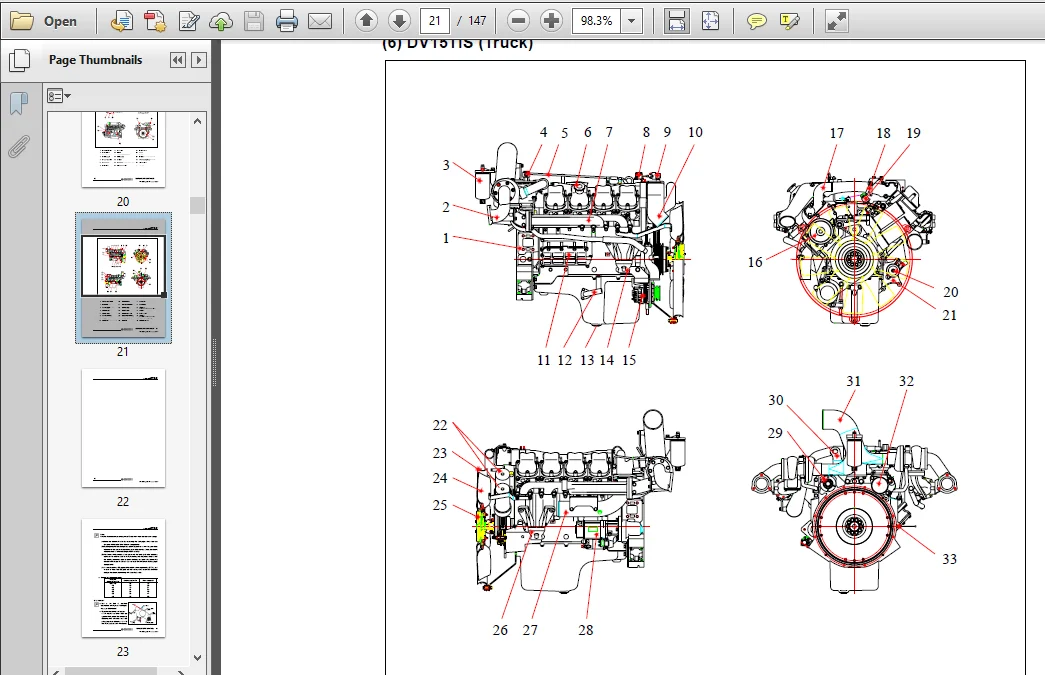Click callout number 17 in diagram
The height and width of the screenshot is (675, 1045).
836,133
